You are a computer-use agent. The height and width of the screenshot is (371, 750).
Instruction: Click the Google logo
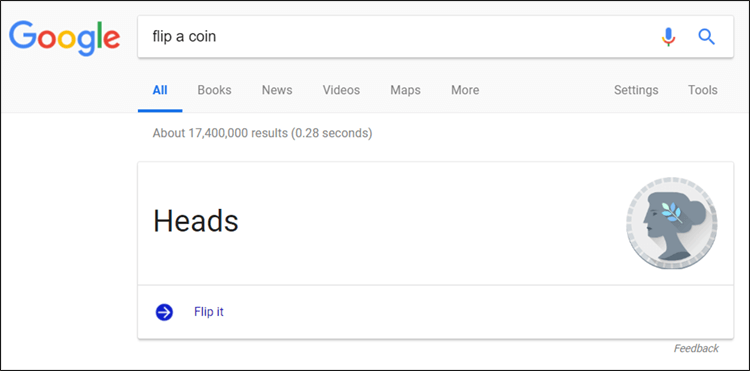click(65, 38)
